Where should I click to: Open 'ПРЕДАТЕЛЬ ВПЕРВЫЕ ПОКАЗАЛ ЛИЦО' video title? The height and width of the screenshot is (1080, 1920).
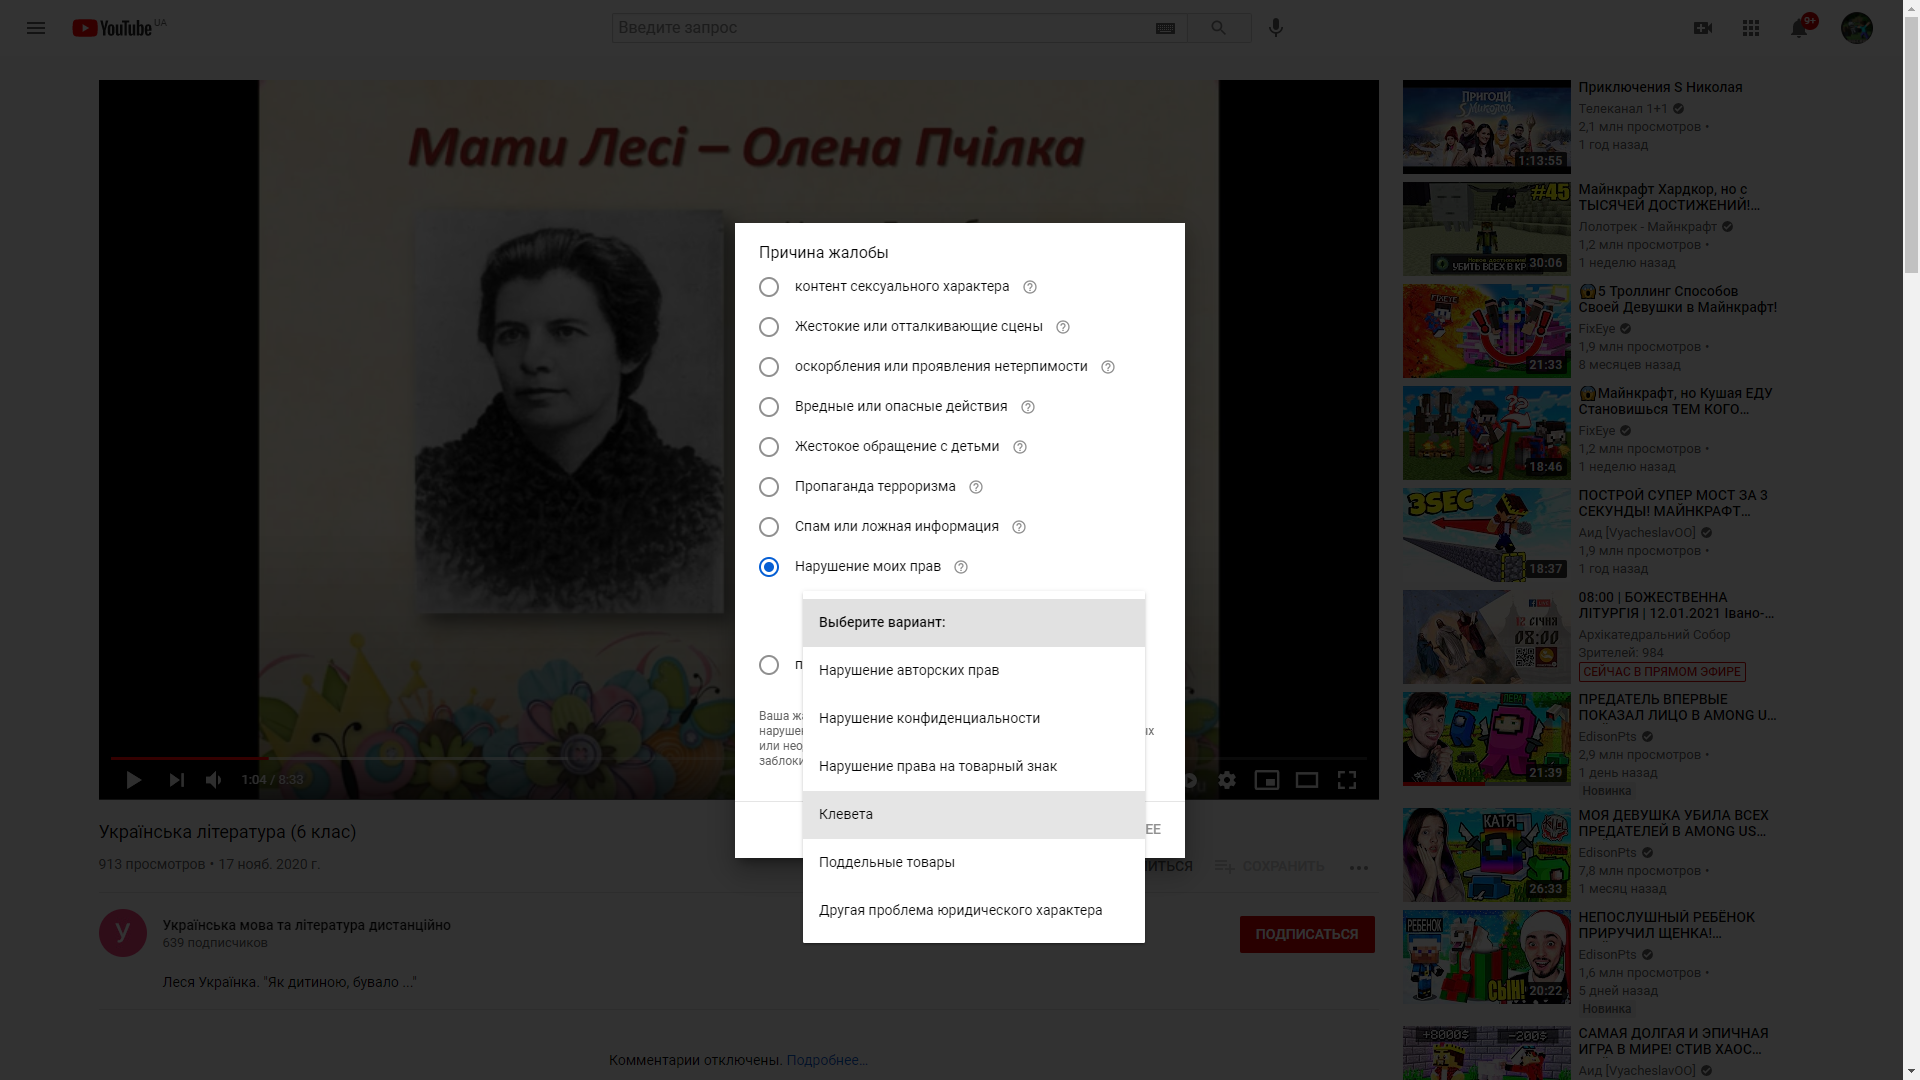click(x=1677, y=707)
